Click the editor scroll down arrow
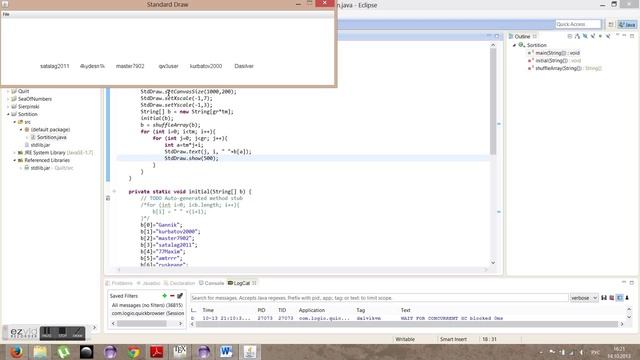The width and height of the screenshot is (640, 360). click(x=493, y=263)
